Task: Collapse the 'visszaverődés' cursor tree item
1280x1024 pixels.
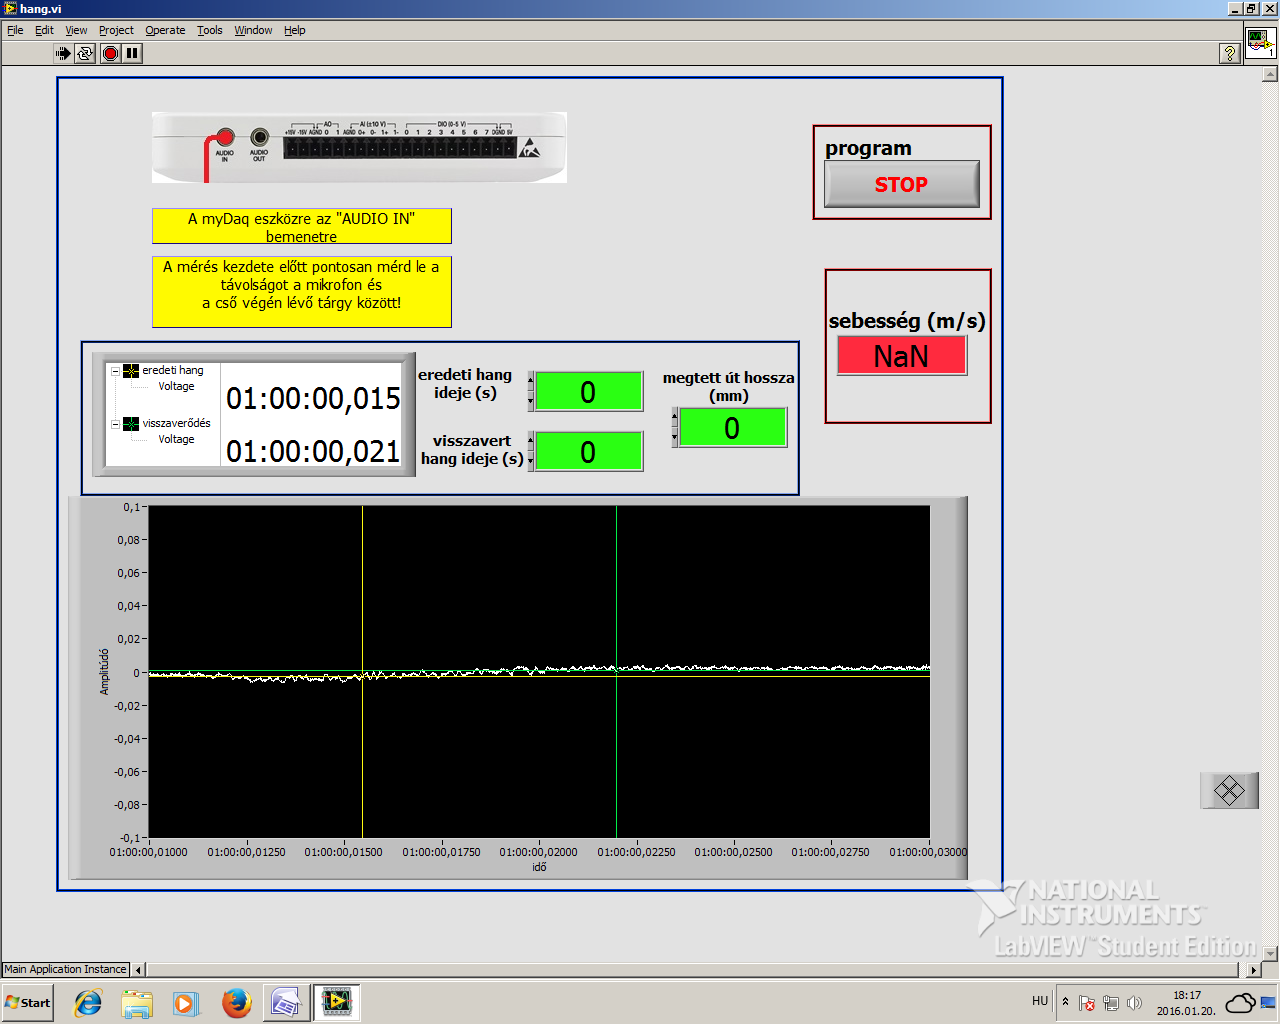Action: 115,424
